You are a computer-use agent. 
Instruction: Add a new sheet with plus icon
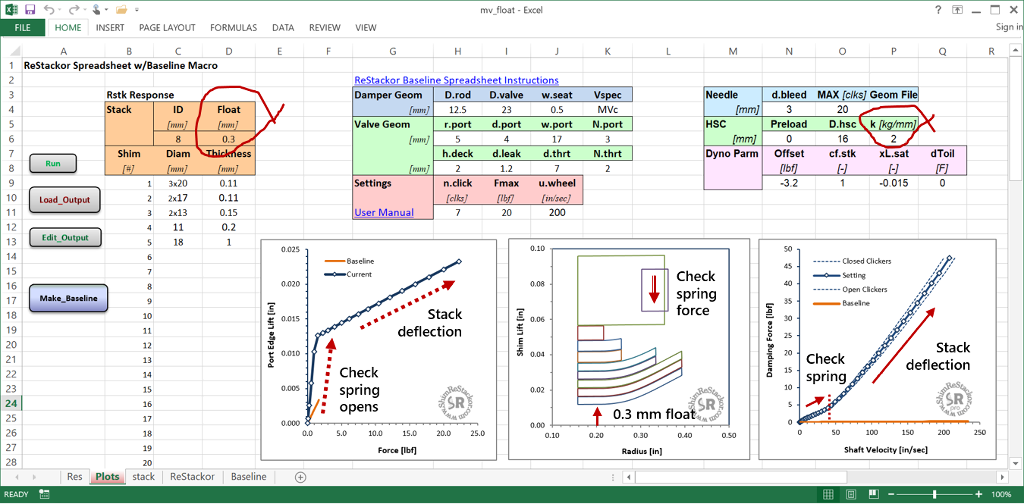300,477
